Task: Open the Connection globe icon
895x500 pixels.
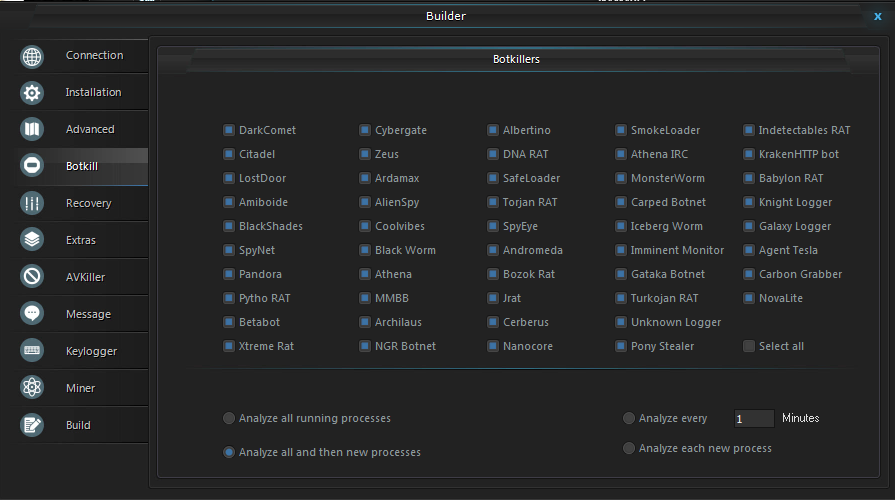Action: pyautogui.click(x=32, y=57)
